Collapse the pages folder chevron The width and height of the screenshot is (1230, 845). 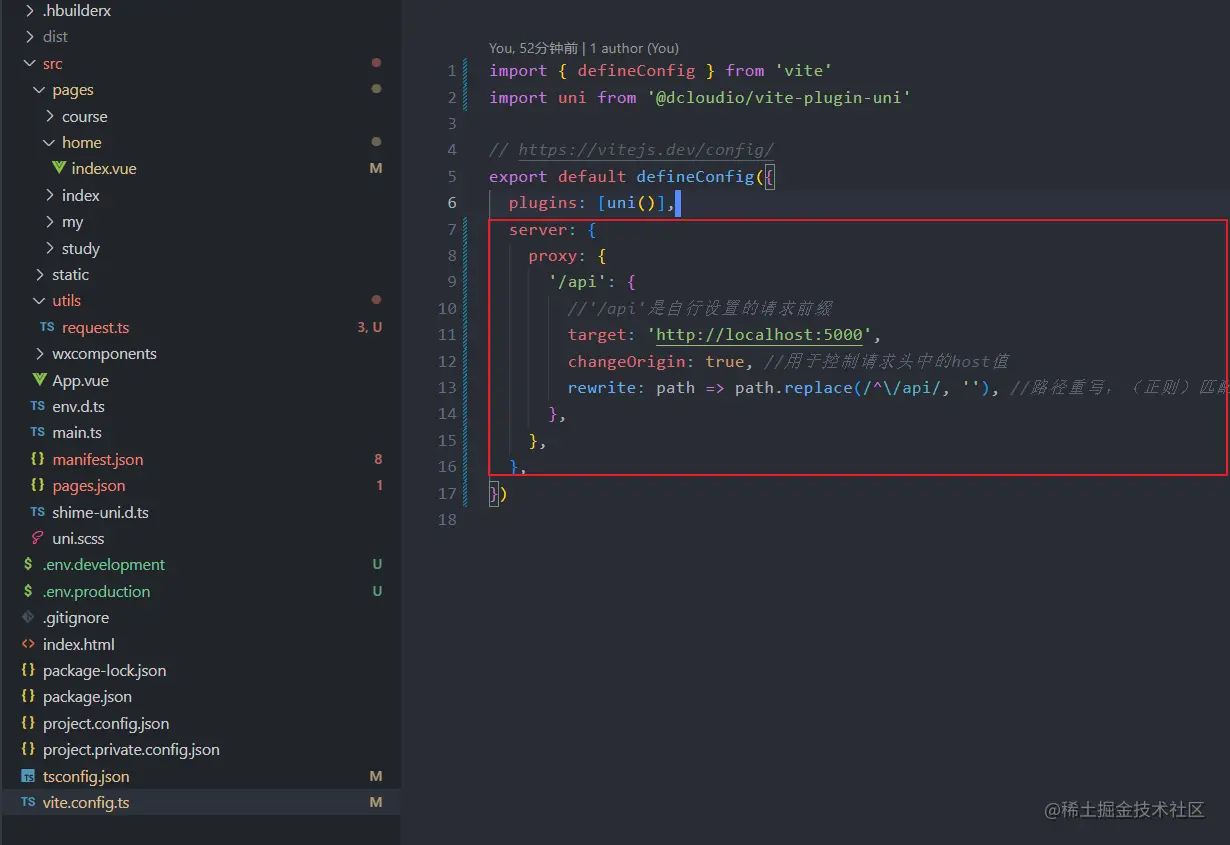coord(39,90)
